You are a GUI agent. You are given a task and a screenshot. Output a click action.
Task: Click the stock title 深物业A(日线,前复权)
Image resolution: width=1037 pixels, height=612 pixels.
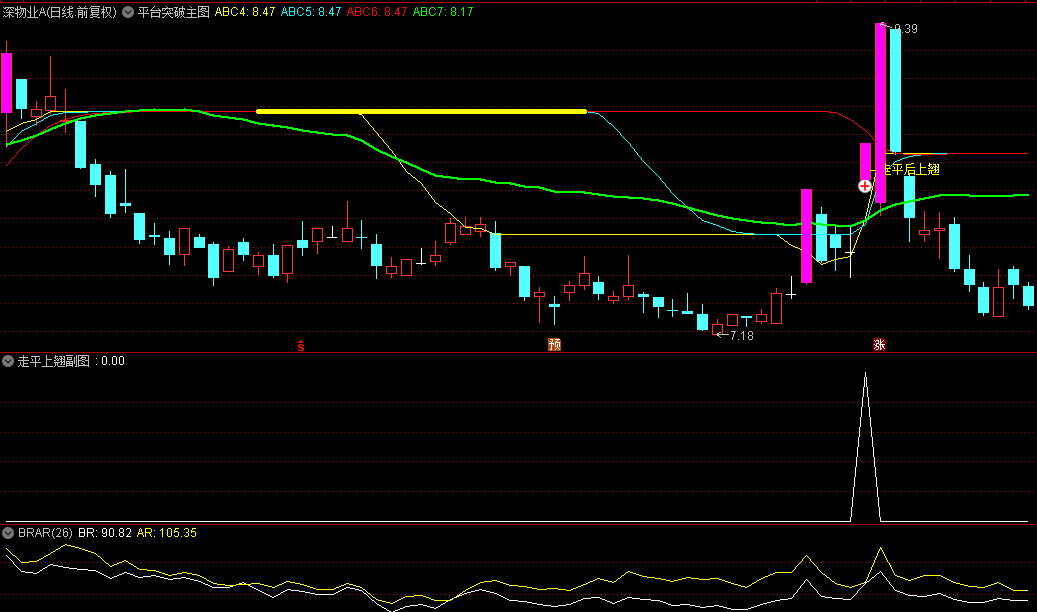(x=60, y=12)
